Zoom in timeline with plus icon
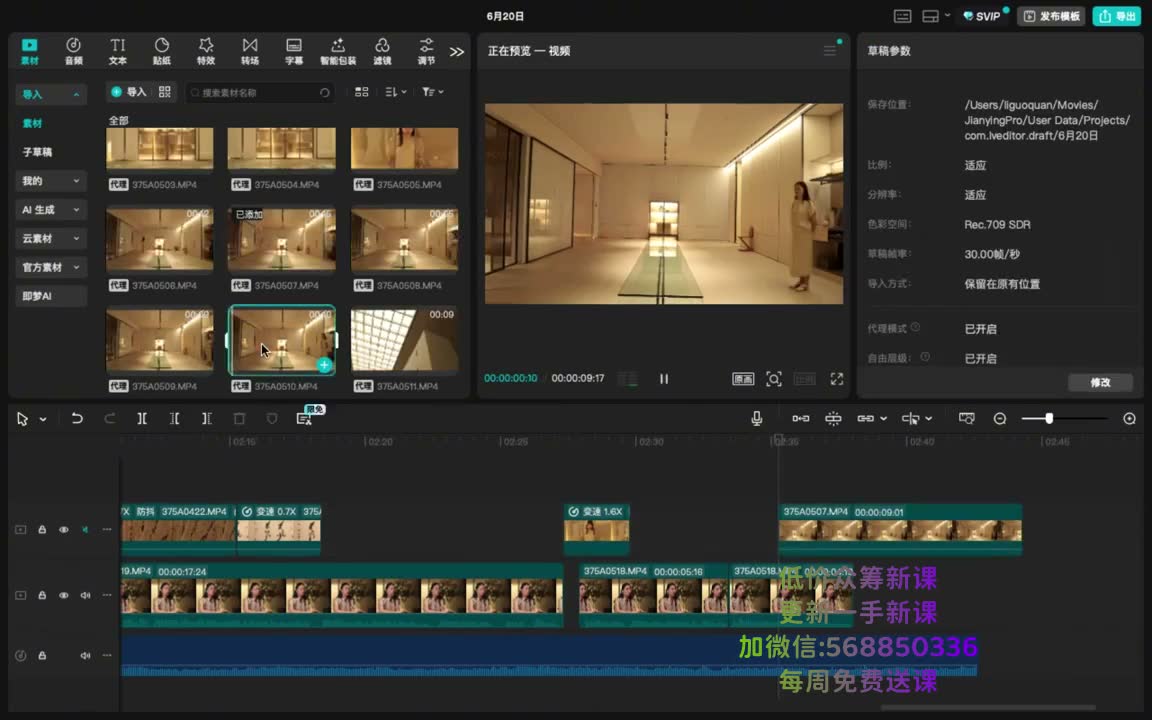 [1130, 418]
